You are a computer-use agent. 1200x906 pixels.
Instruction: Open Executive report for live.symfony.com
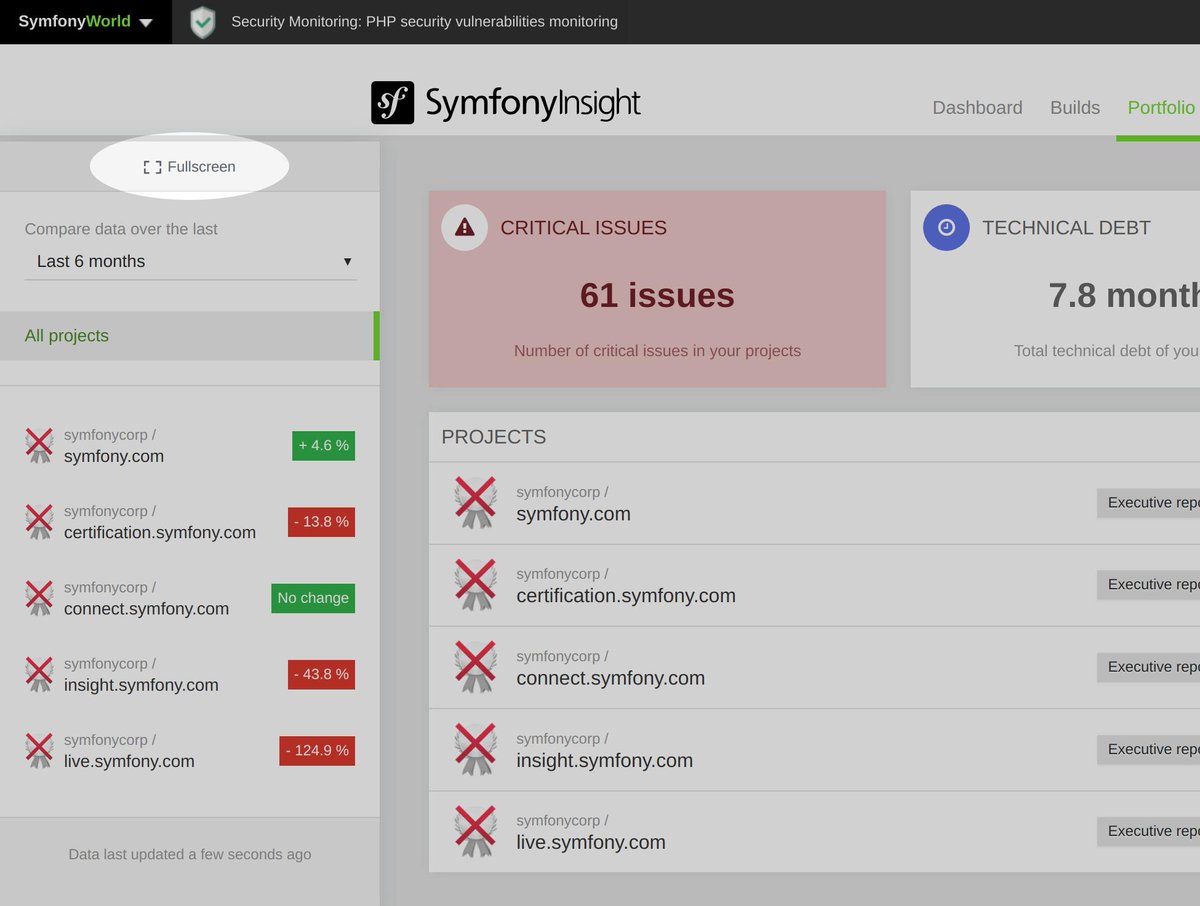coord(1148,831)
